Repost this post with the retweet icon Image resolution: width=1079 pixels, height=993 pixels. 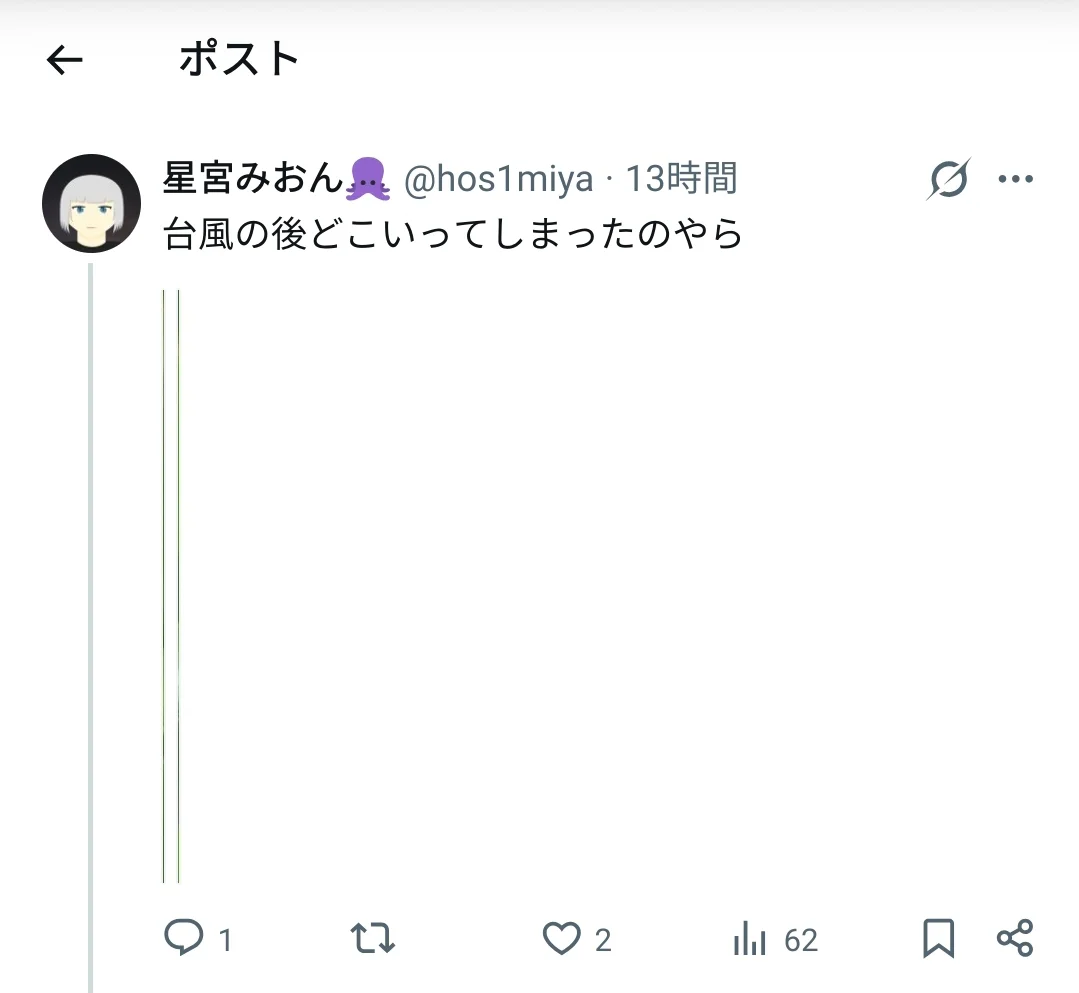pyautogui.click(x=372, y=937)
